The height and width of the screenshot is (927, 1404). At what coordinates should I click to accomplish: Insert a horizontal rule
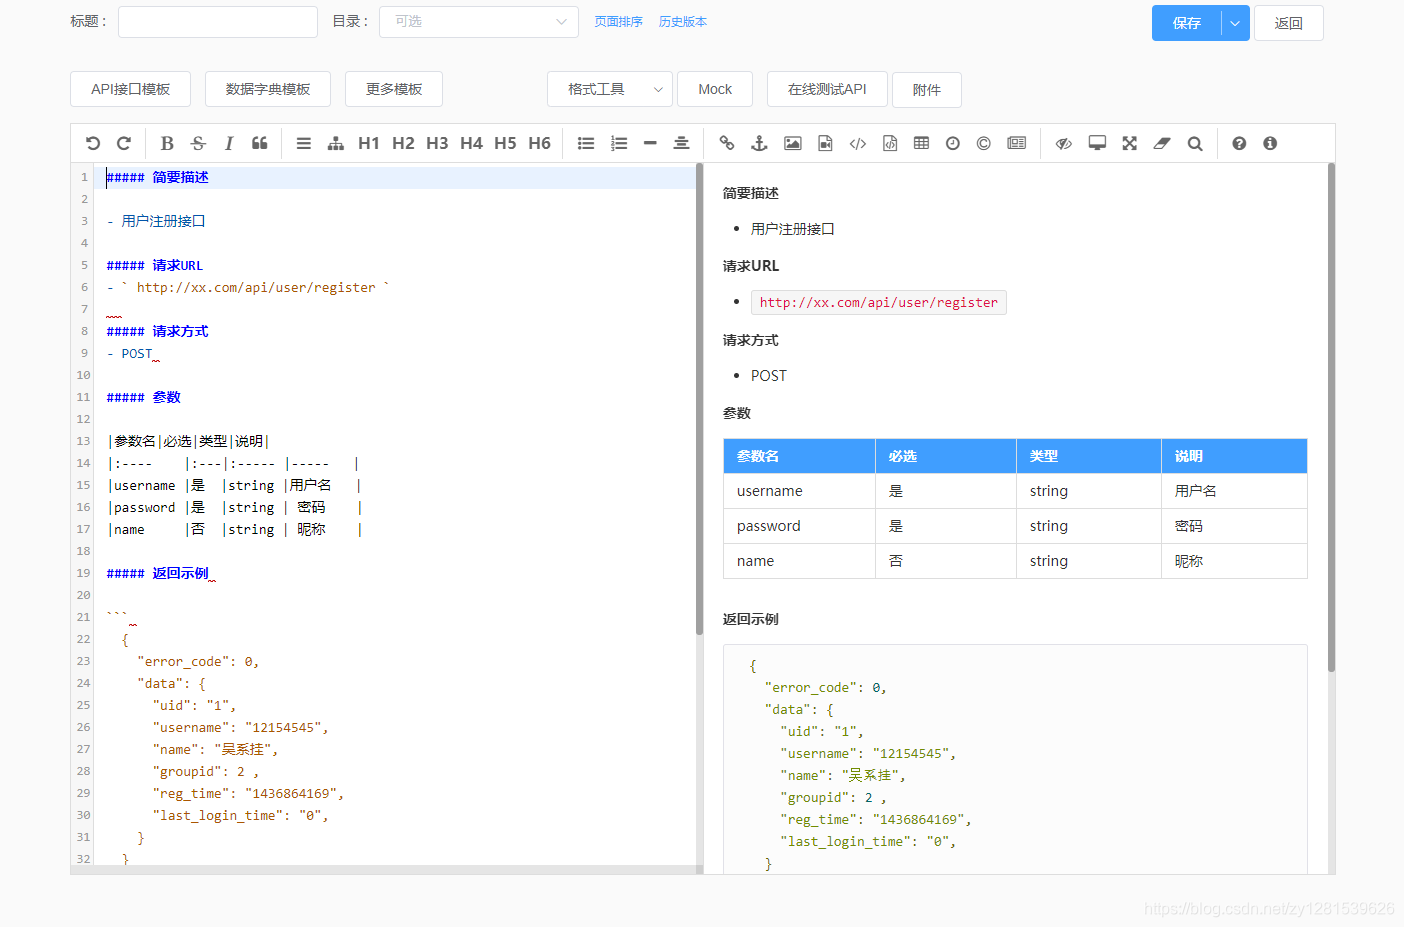pyautogui.click(x=650, y=143)
